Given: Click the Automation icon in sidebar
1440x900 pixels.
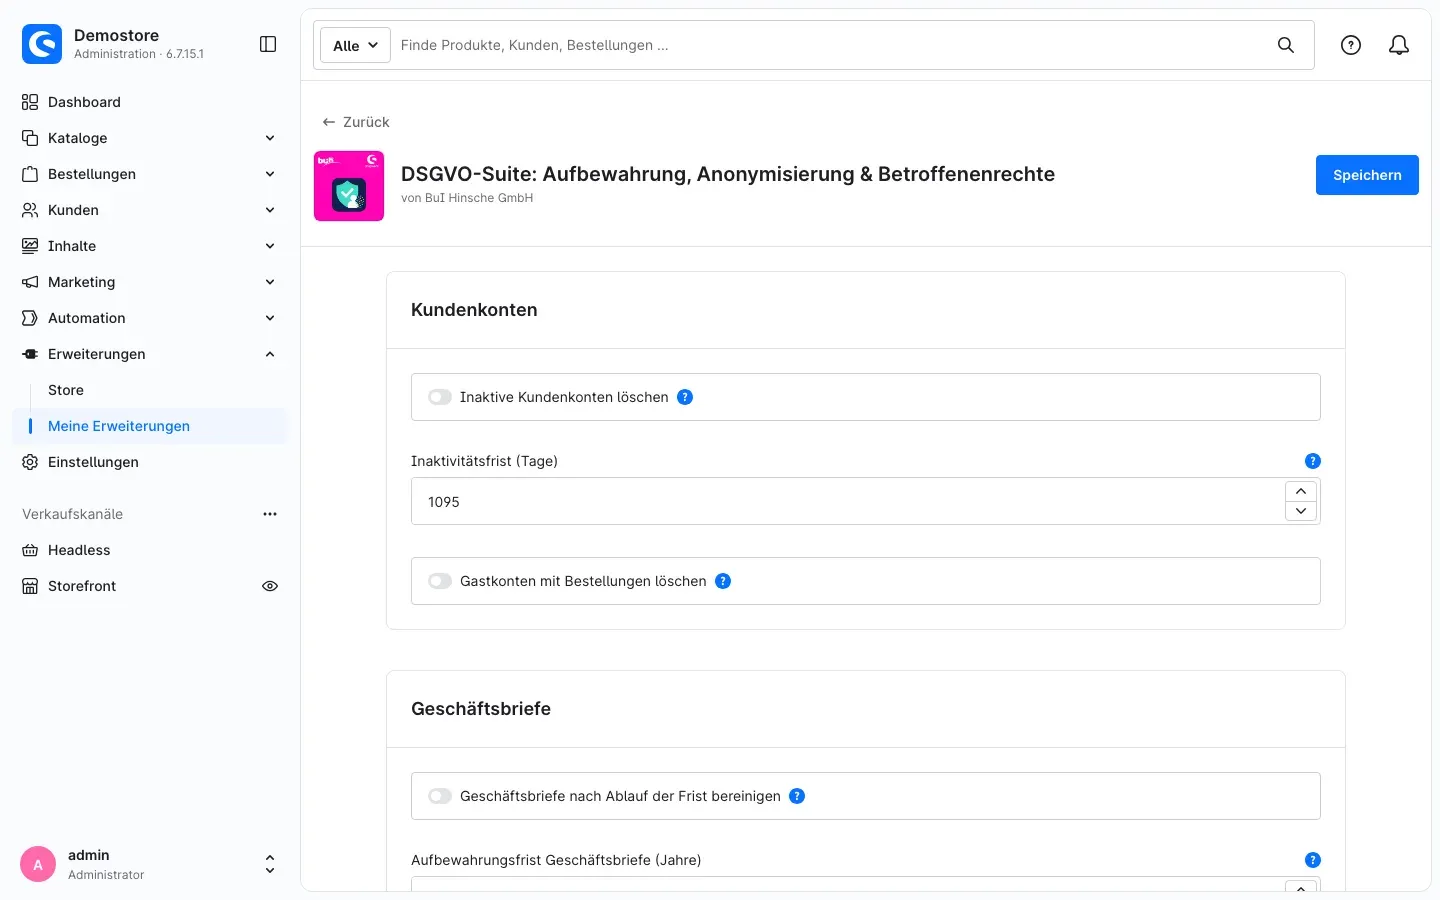Looking at the screenshot, I should click(x=30, y=318).
